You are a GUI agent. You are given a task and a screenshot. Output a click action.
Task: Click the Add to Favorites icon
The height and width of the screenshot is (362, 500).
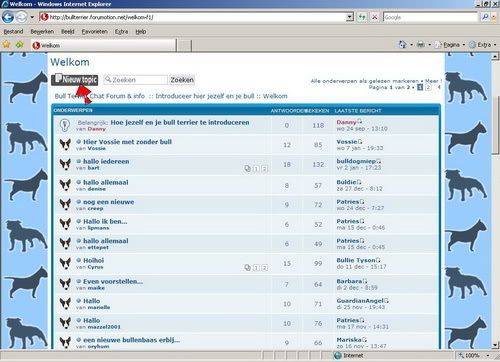[x=20, y=44]
